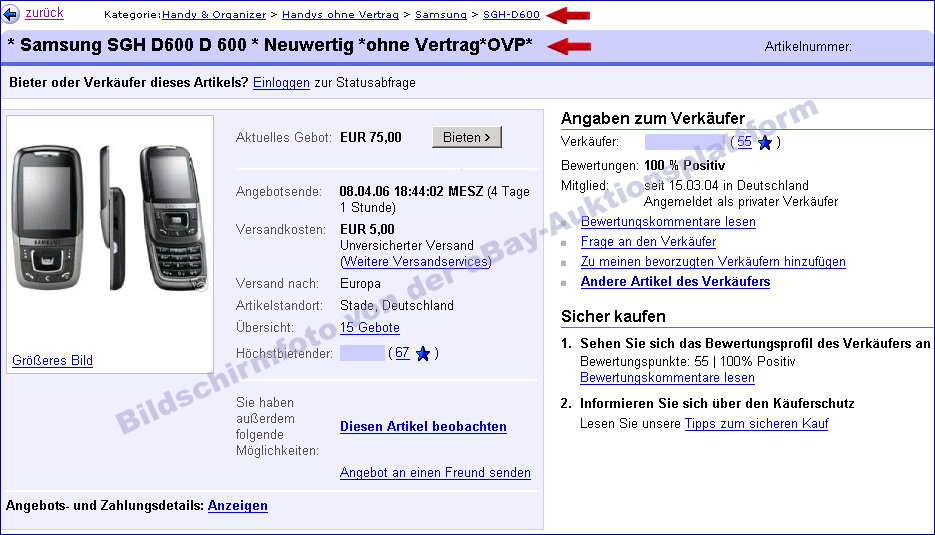Viewport: 935px width, 535px height.
Task: Show payment details via Anzeigen link
Action: coord(237,506)
